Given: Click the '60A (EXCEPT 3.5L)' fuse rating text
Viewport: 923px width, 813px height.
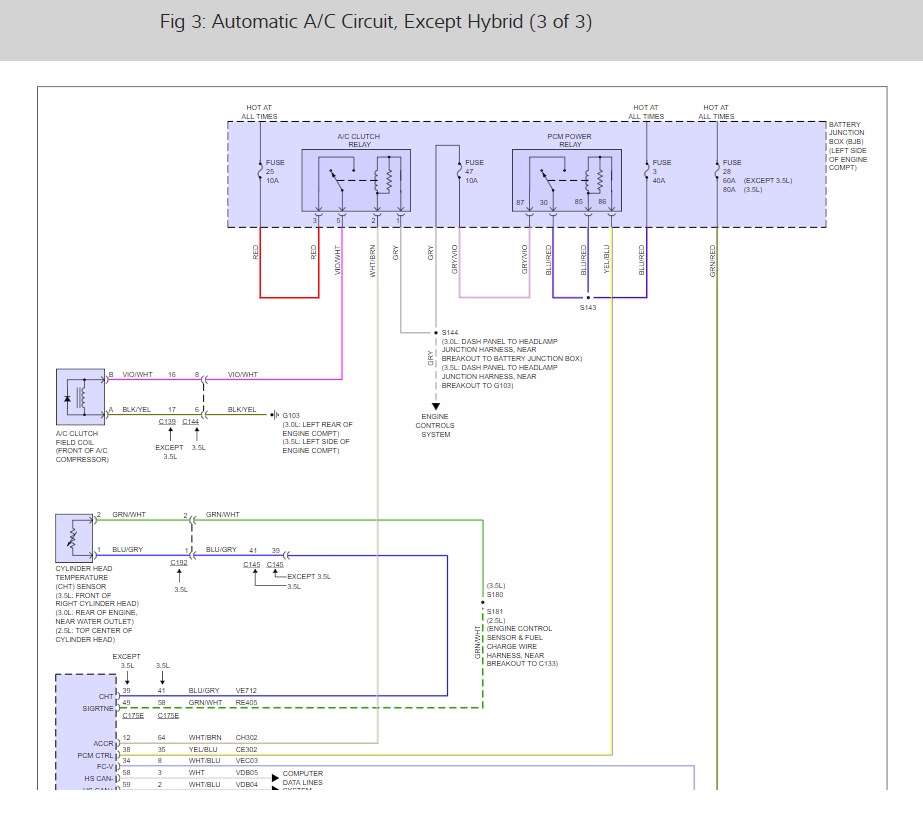Looking at the screenshot, I should (x=758, y=181).
